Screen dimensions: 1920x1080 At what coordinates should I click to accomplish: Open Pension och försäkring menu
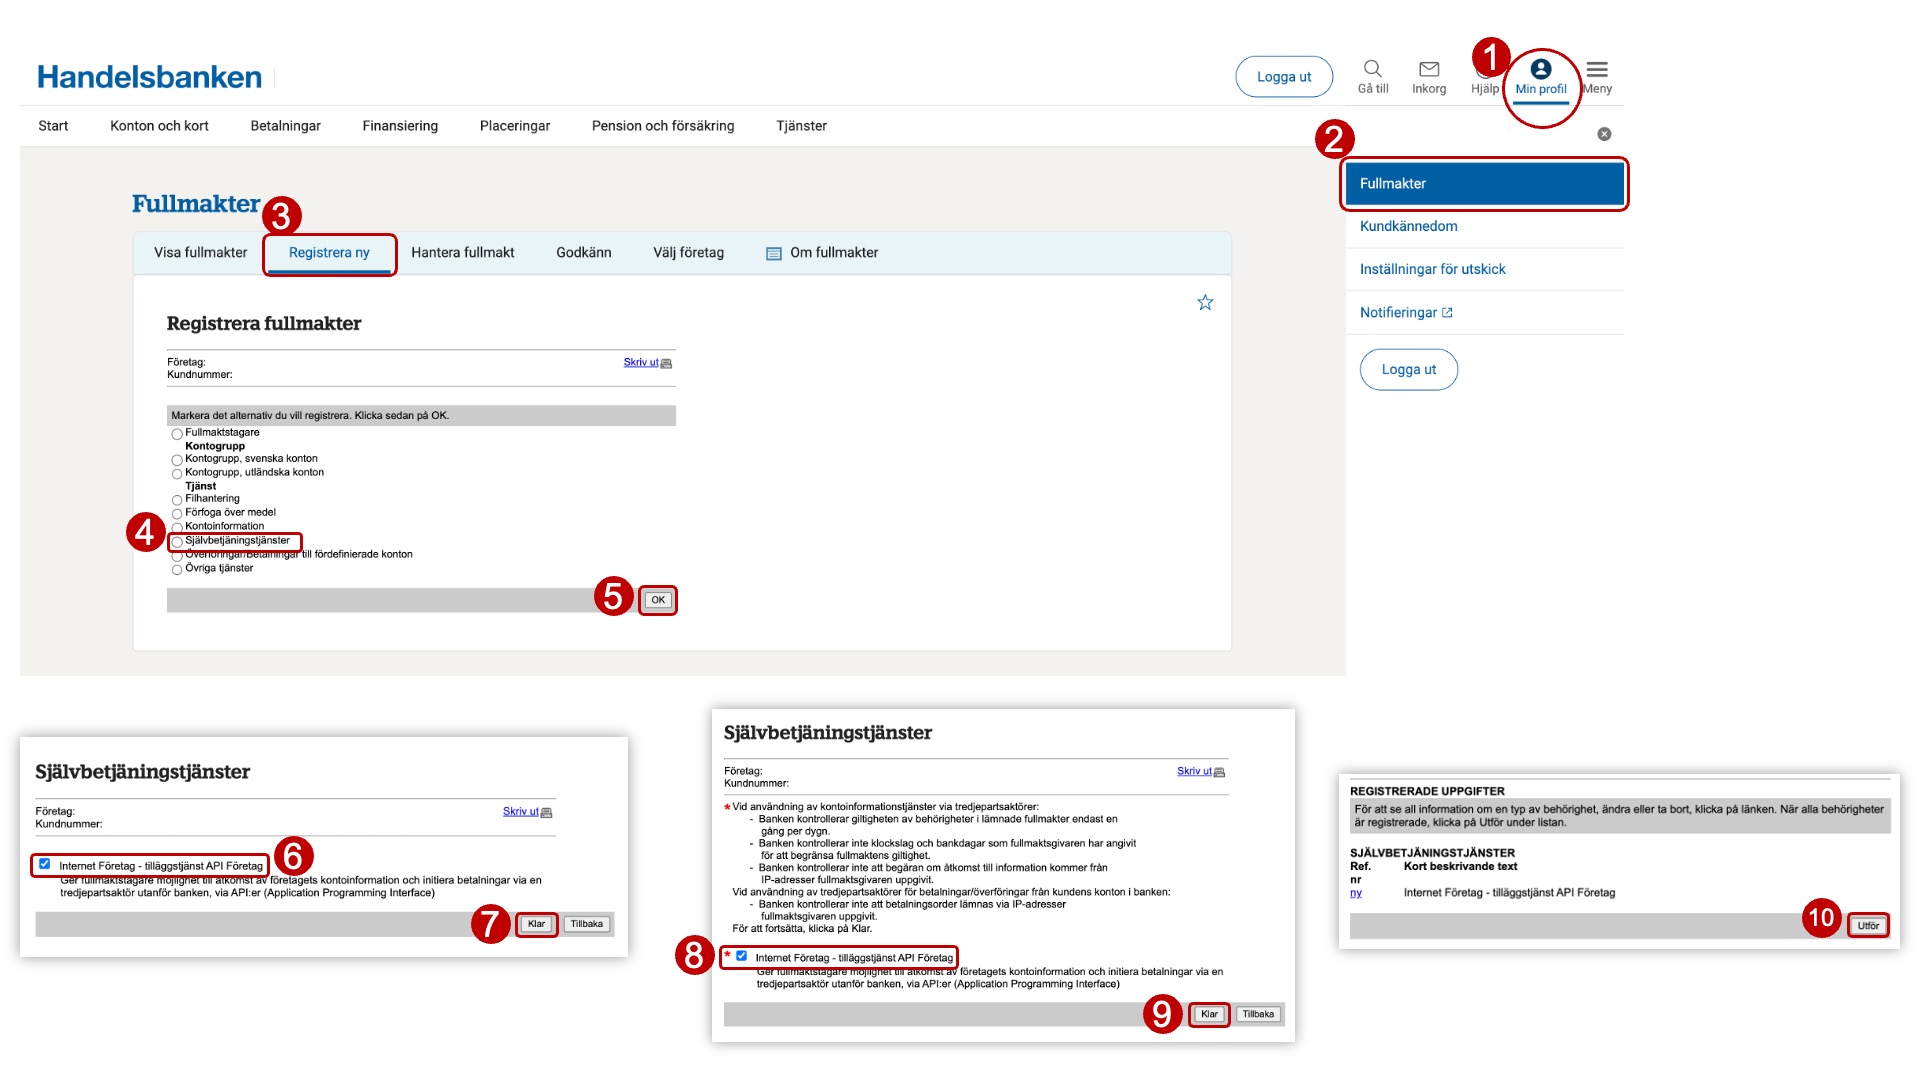coord(663,126)
